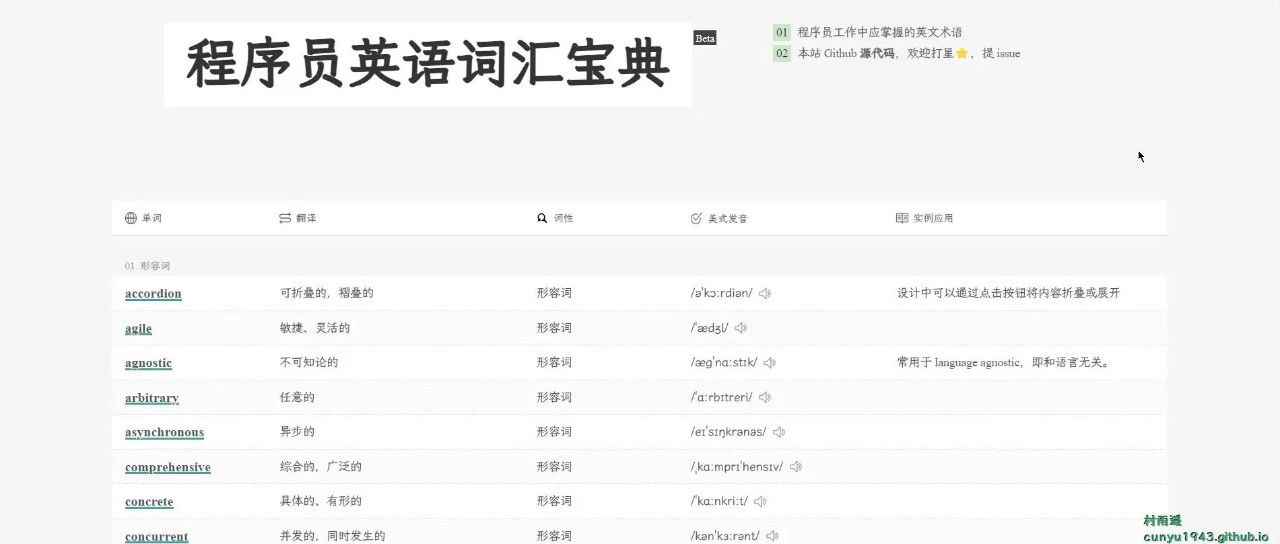Click the phonetic /əˈkɔːrdiən/
Image resolution: width=1280 pixels, height=544 pixels.
pos(721,294)
